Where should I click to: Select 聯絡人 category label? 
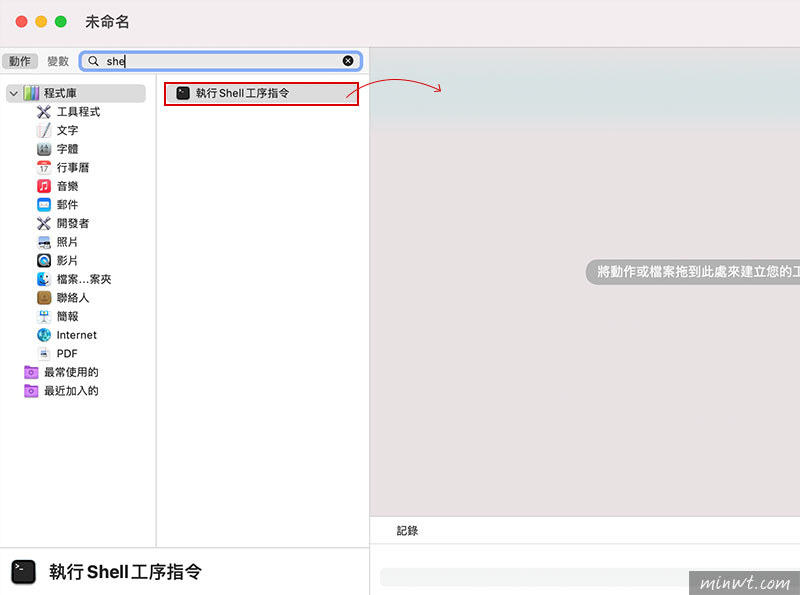pyautogui.click(x=73, y=298)
